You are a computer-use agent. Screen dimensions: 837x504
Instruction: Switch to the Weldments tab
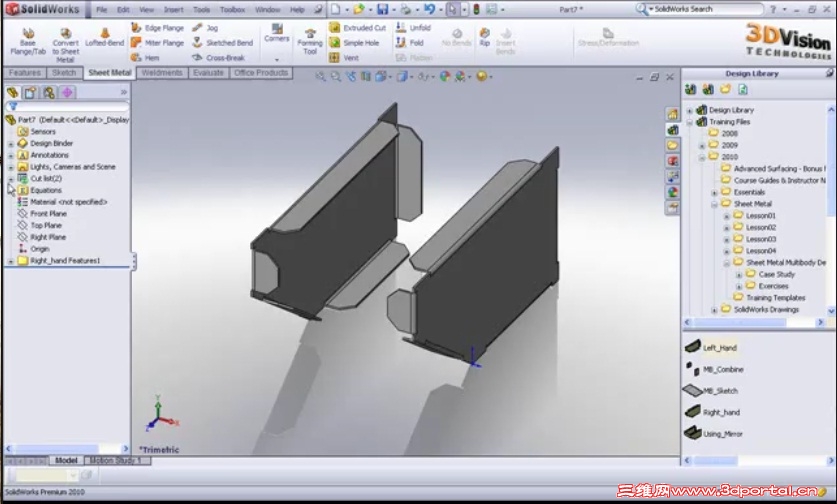(162, 73)
